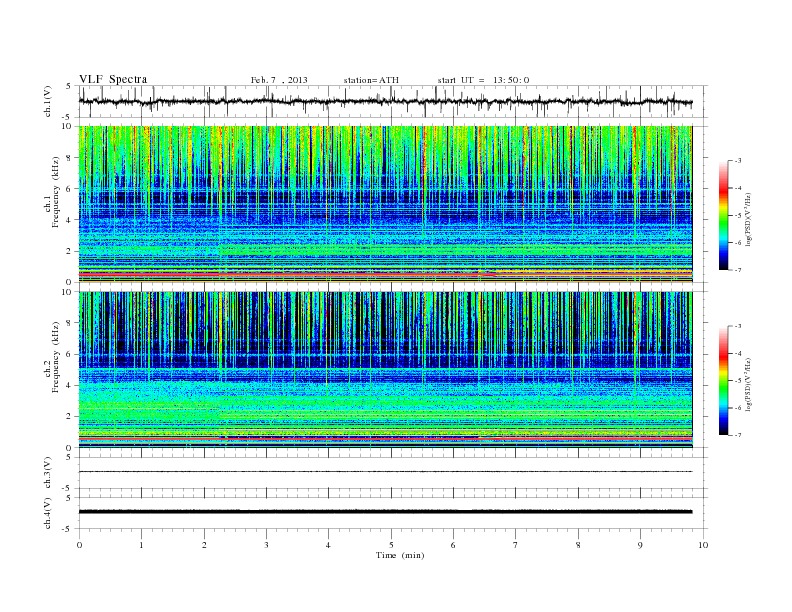This screenshot has height=612, width=792.
Task: Click the 'VLF Spectra' title text
Action: [x=113, y=79]
